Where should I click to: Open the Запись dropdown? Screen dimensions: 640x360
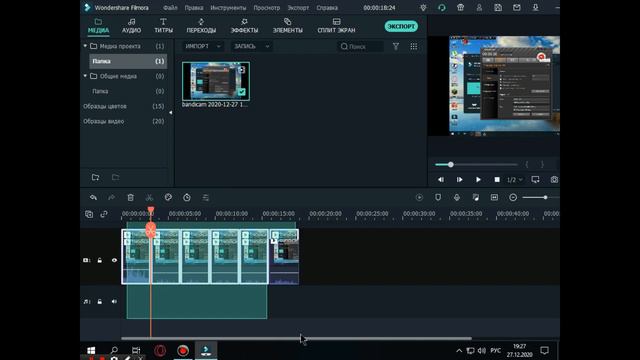pyautogui.click(x=251, y=46)
